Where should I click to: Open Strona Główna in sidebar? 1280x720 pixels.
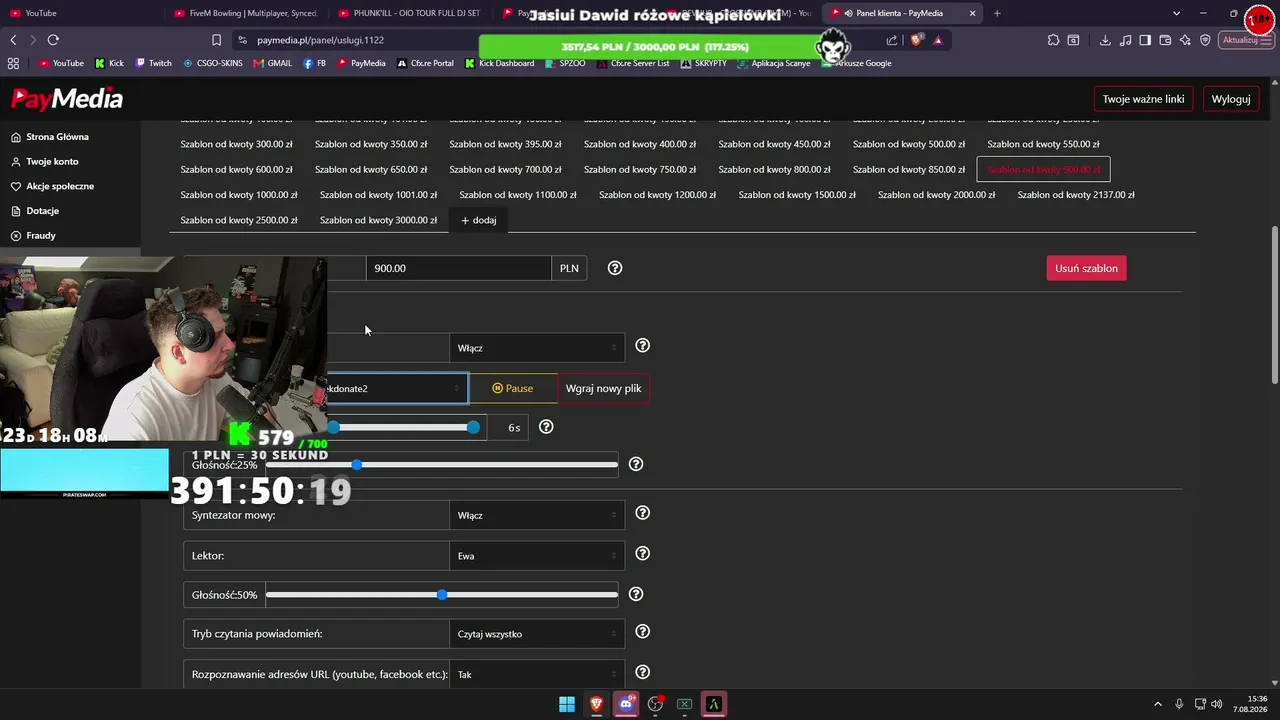coord(57,137)
